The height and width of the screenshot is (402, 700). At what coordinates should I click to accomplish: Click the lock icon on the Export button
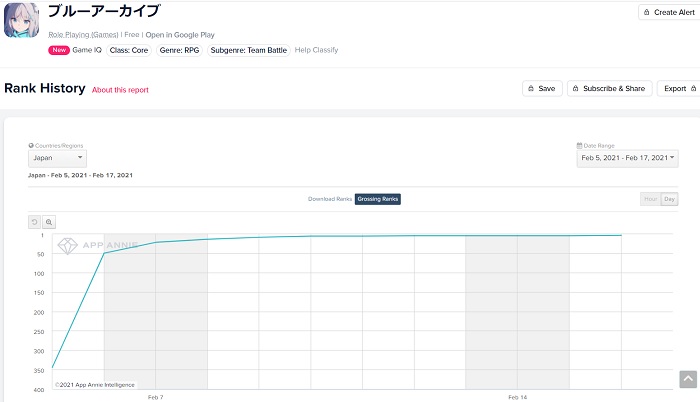point(693,88)
